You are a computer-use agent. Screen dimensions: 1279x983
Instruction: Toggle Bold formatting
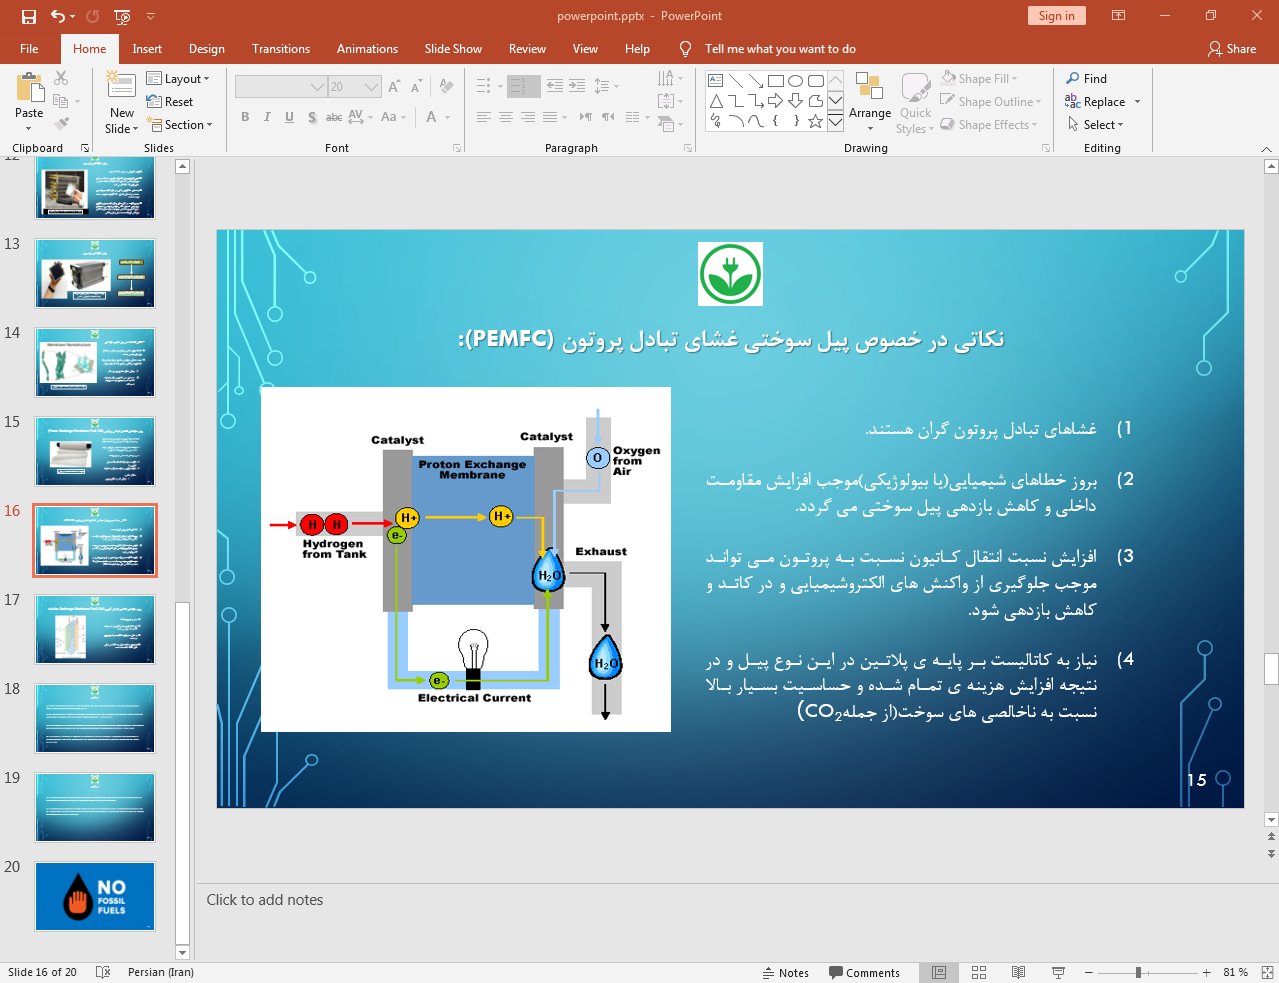point(245,117)
